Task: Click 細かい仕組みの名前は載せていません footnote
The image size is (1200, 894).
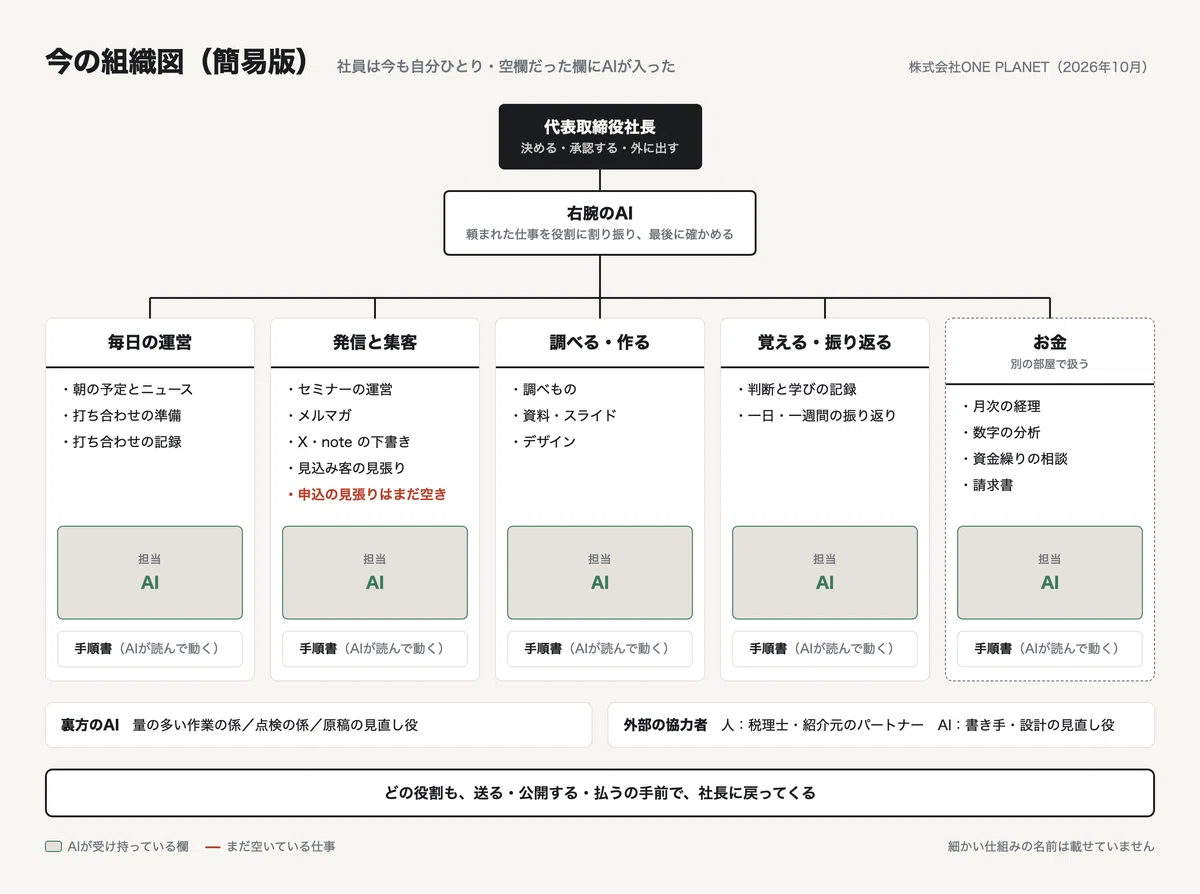Action: 1051,847
